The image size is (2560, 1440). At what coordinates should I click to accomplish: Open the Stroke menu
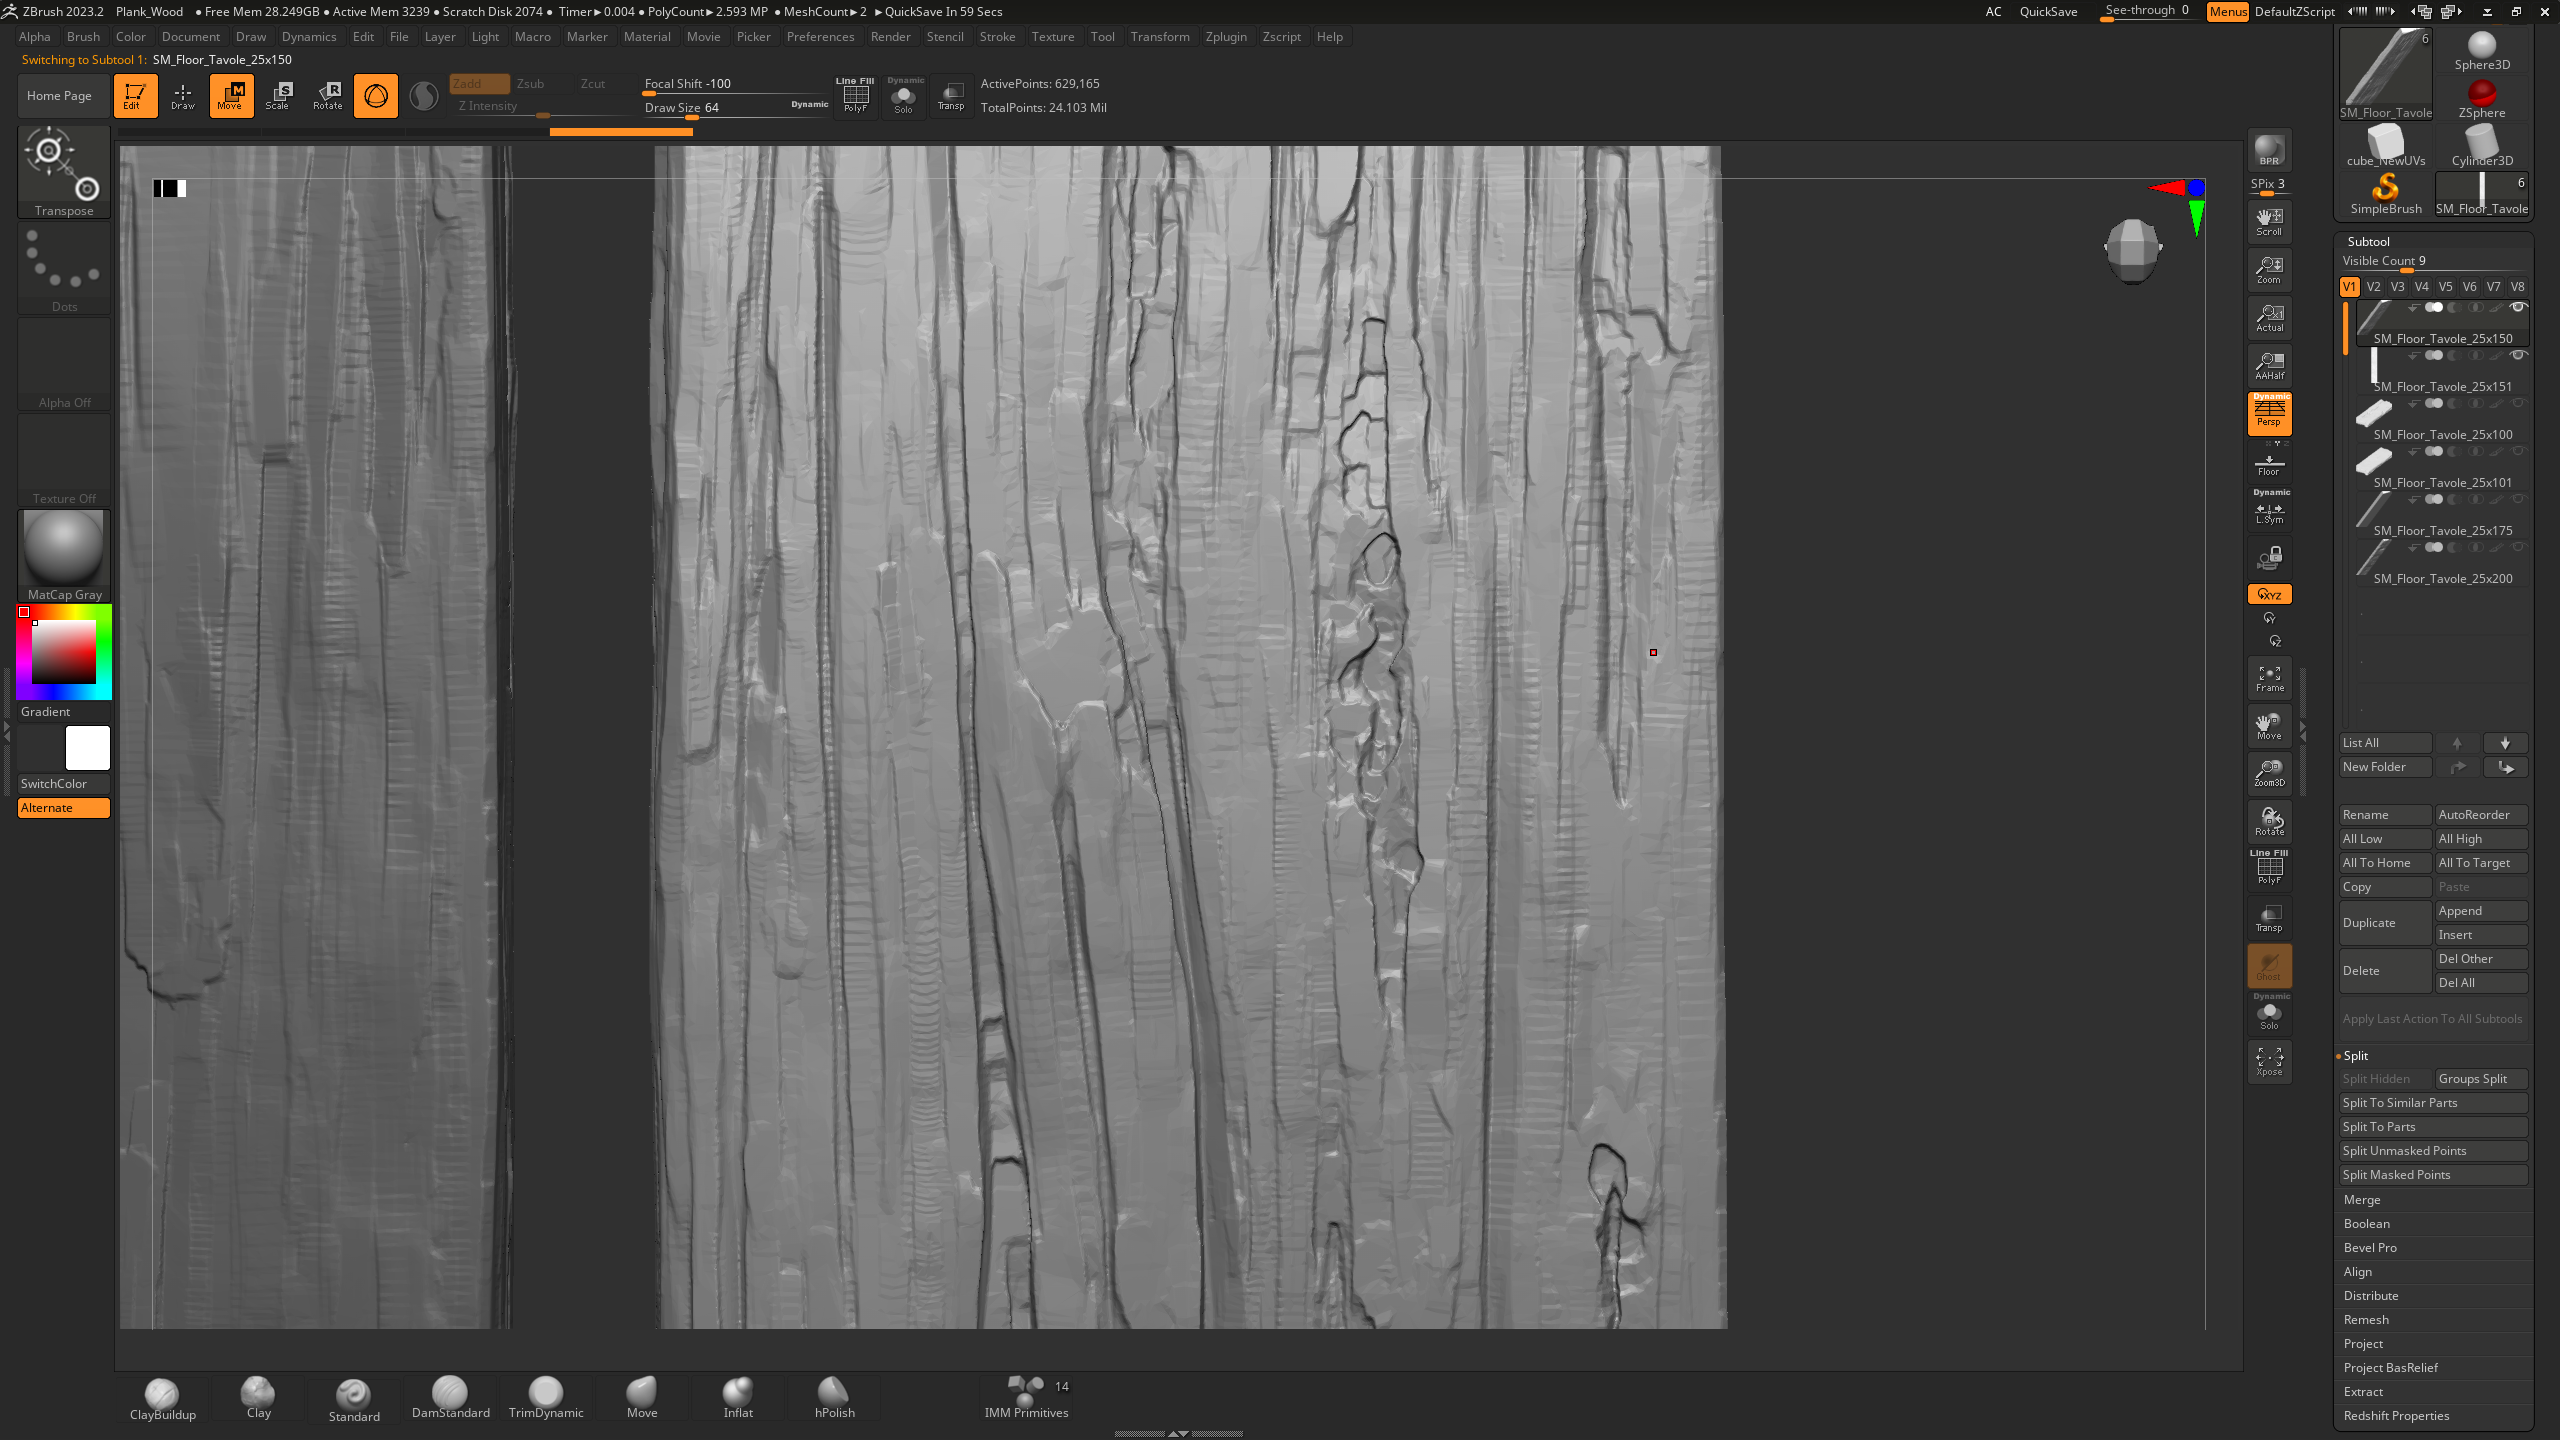pos(996,37)
